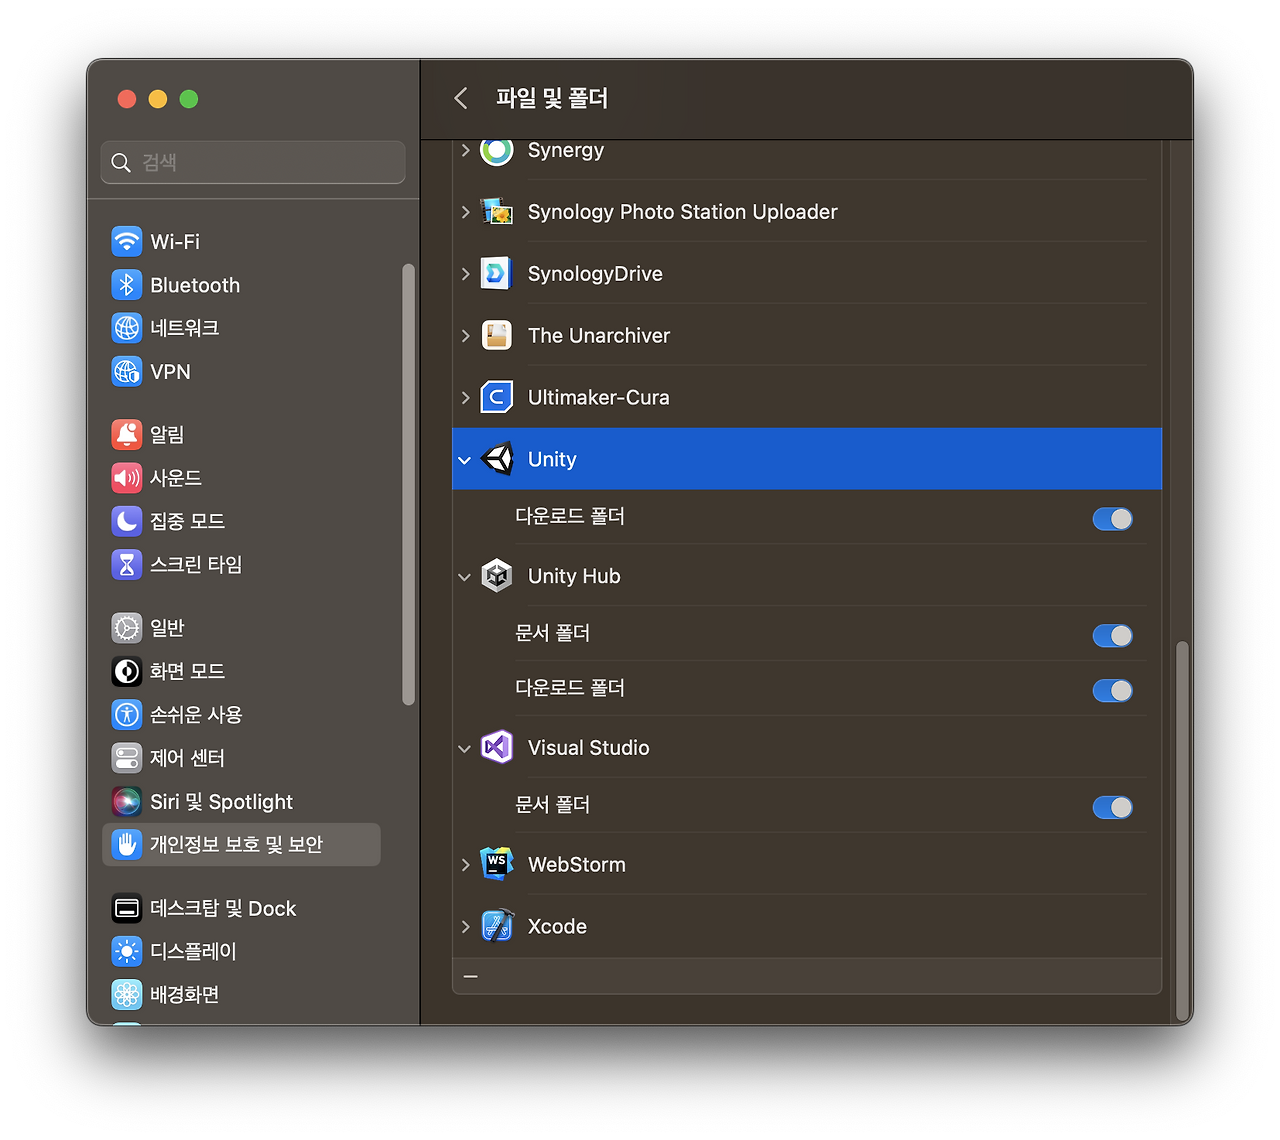
Task: Click the app list vertical scrollbar
Action: pyautogui.click(x=1182, y=832)
